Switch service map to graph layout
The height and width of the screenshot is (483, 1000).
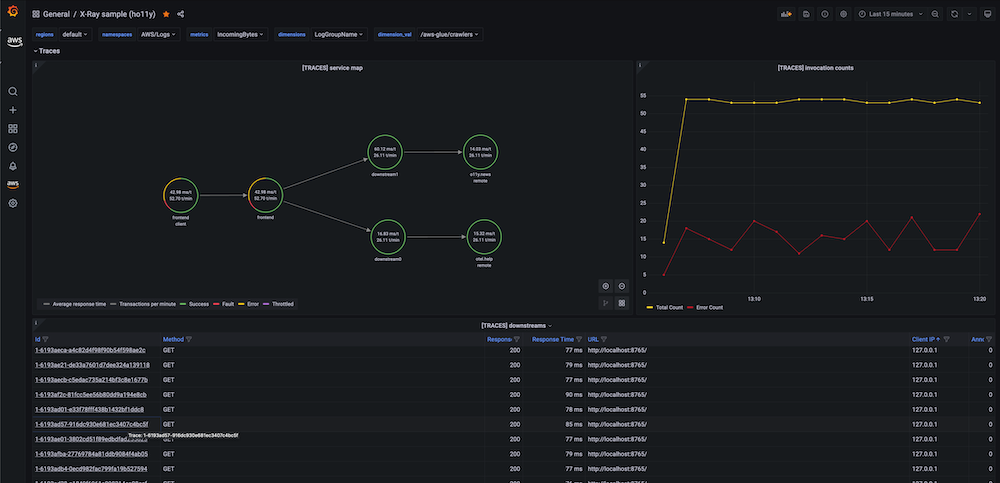point(606,304)
